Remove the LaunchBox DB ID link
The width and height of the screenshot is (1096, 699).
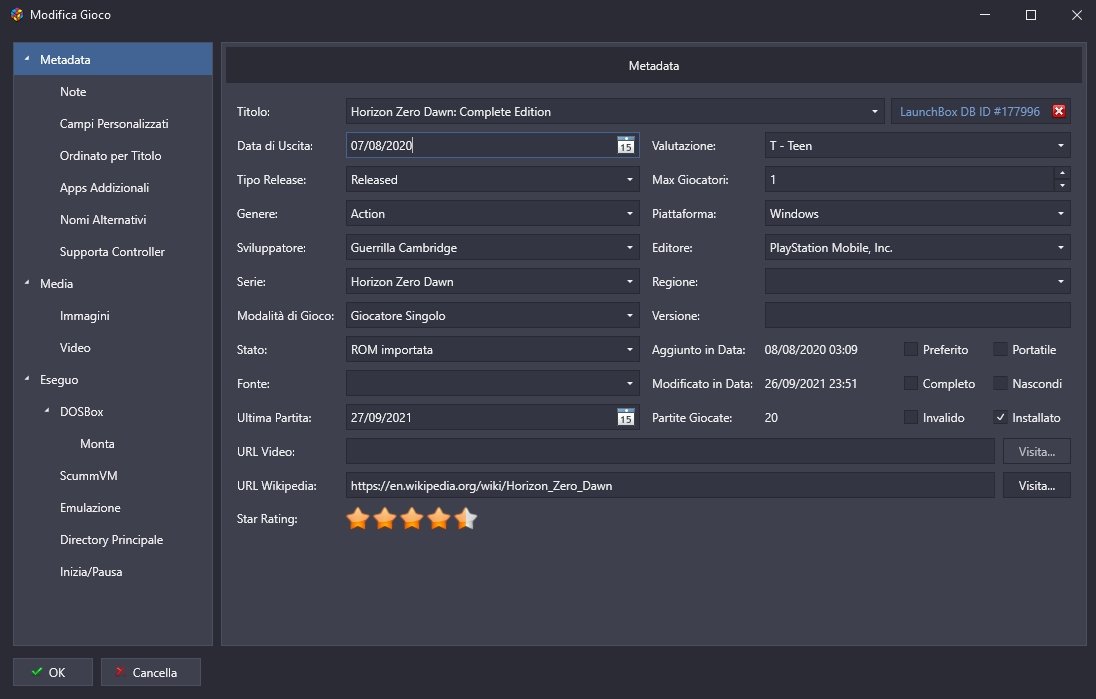click(1059, 111)
